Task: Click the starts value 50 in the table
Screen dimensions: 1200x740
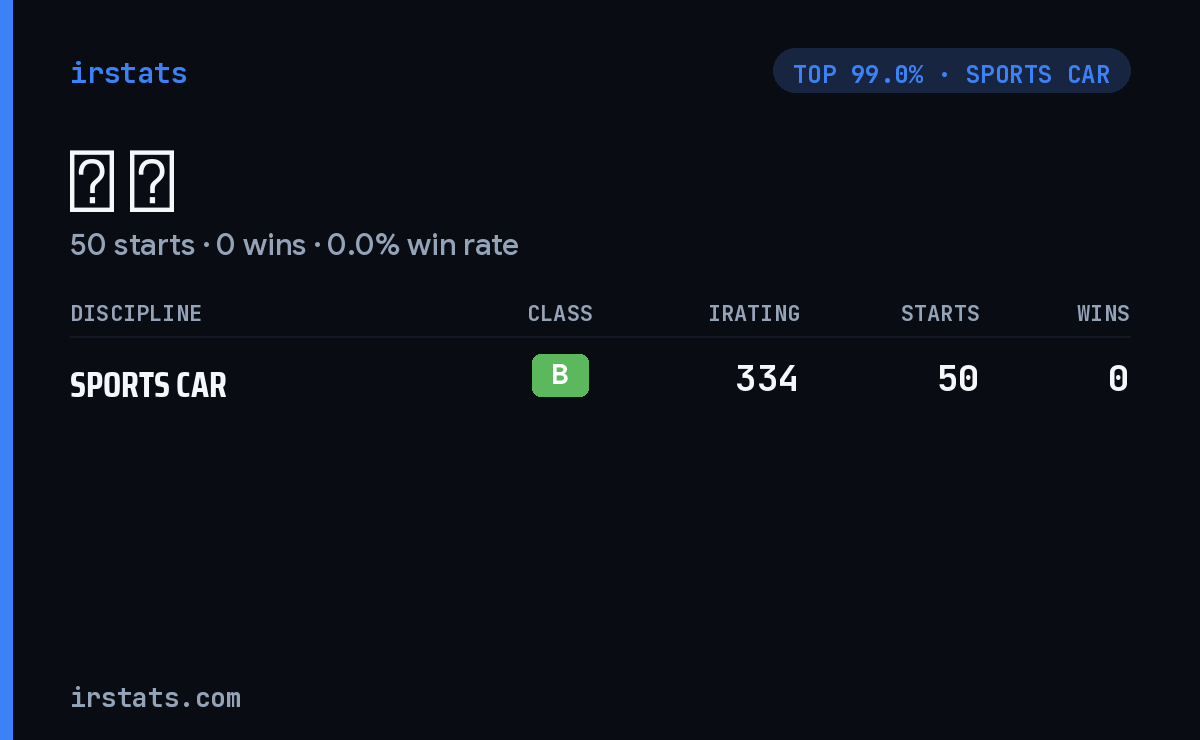Action: coord(958,379)
